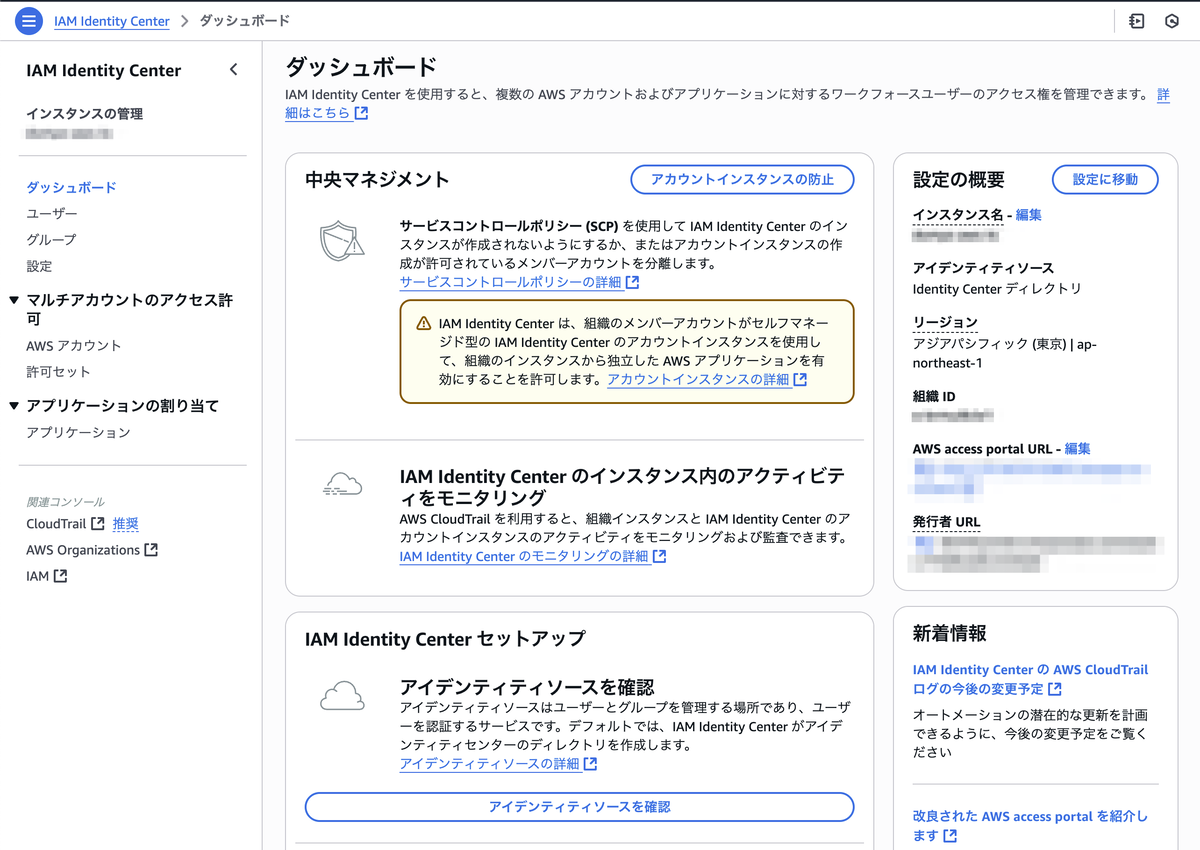Click the 新着情報 heading
Screen dimensions: 1200x850
950,633
